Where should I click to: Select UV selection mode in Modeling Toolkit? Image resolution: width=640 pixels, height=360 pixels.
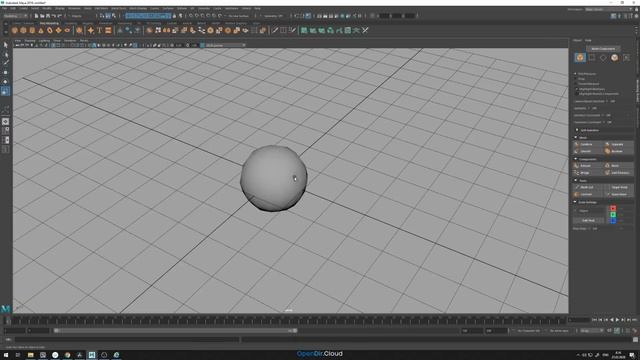626,58
